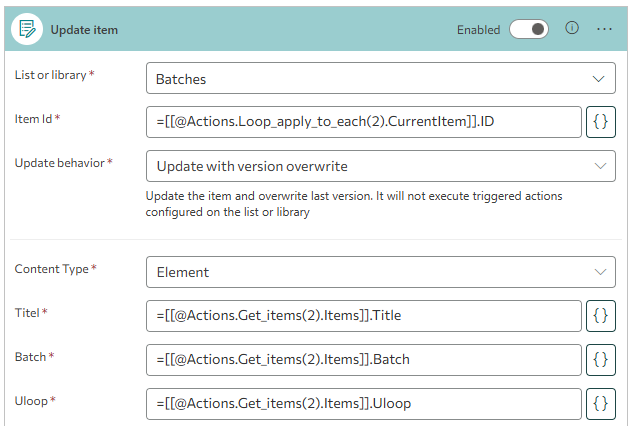Click the Update item title text

(84, 30)
